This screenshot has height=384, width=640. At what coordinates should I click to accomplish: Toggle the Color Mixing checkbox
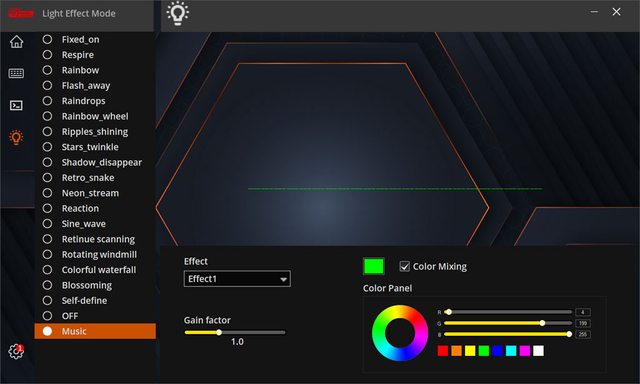404,266
